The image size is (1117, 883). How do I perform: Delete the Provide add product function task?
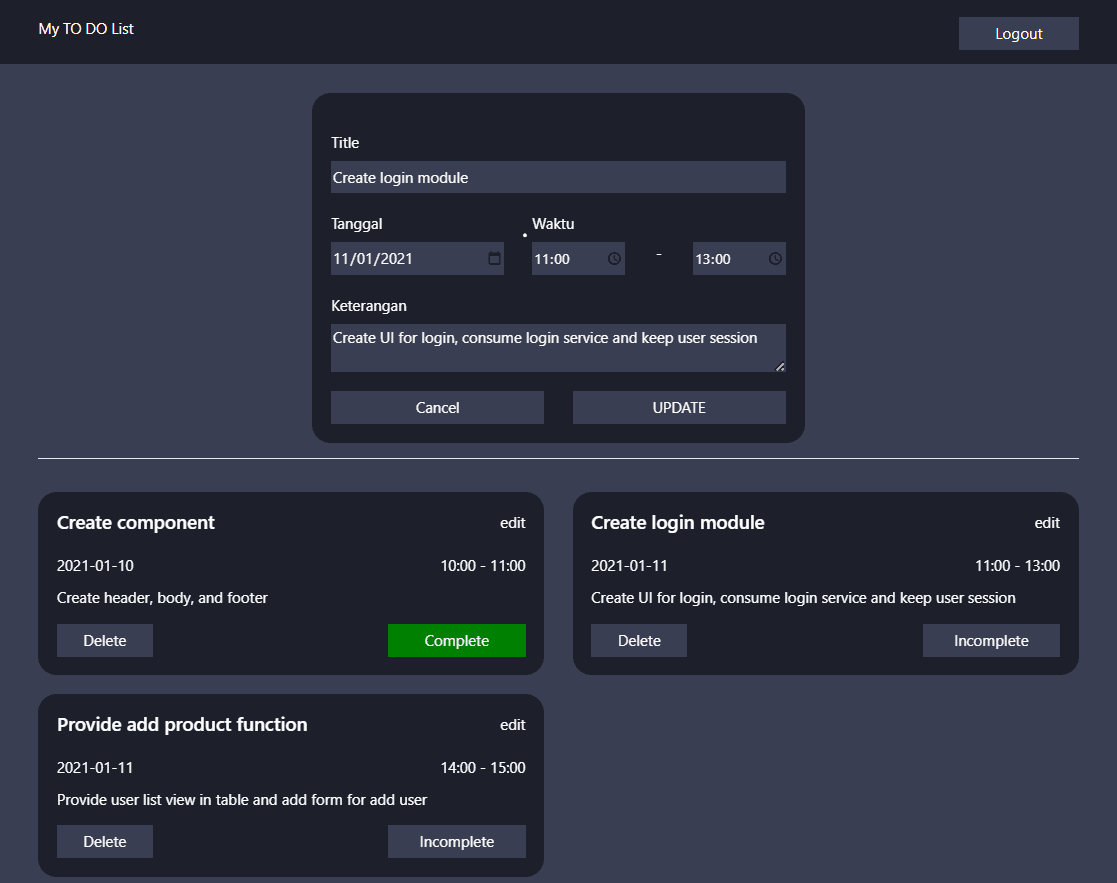105,842
